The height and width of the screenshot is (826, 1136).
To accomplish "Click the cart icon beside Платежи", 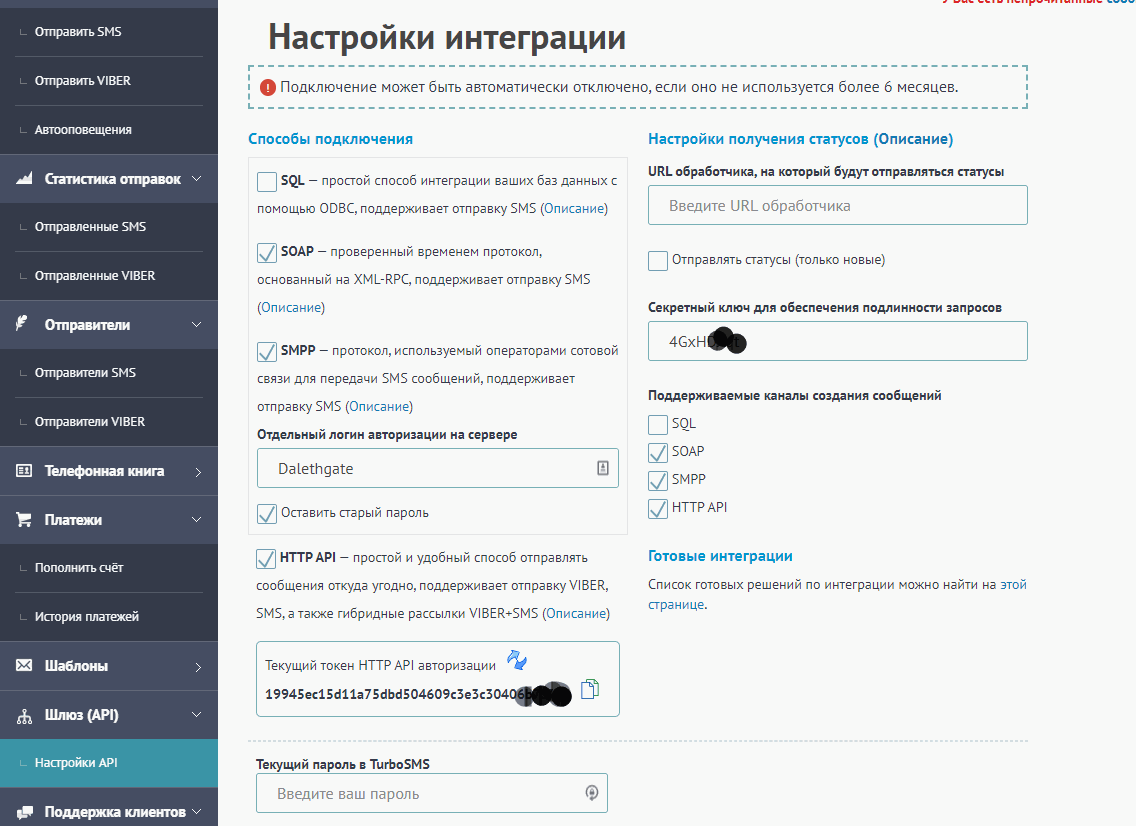I will tap(25, 520).
